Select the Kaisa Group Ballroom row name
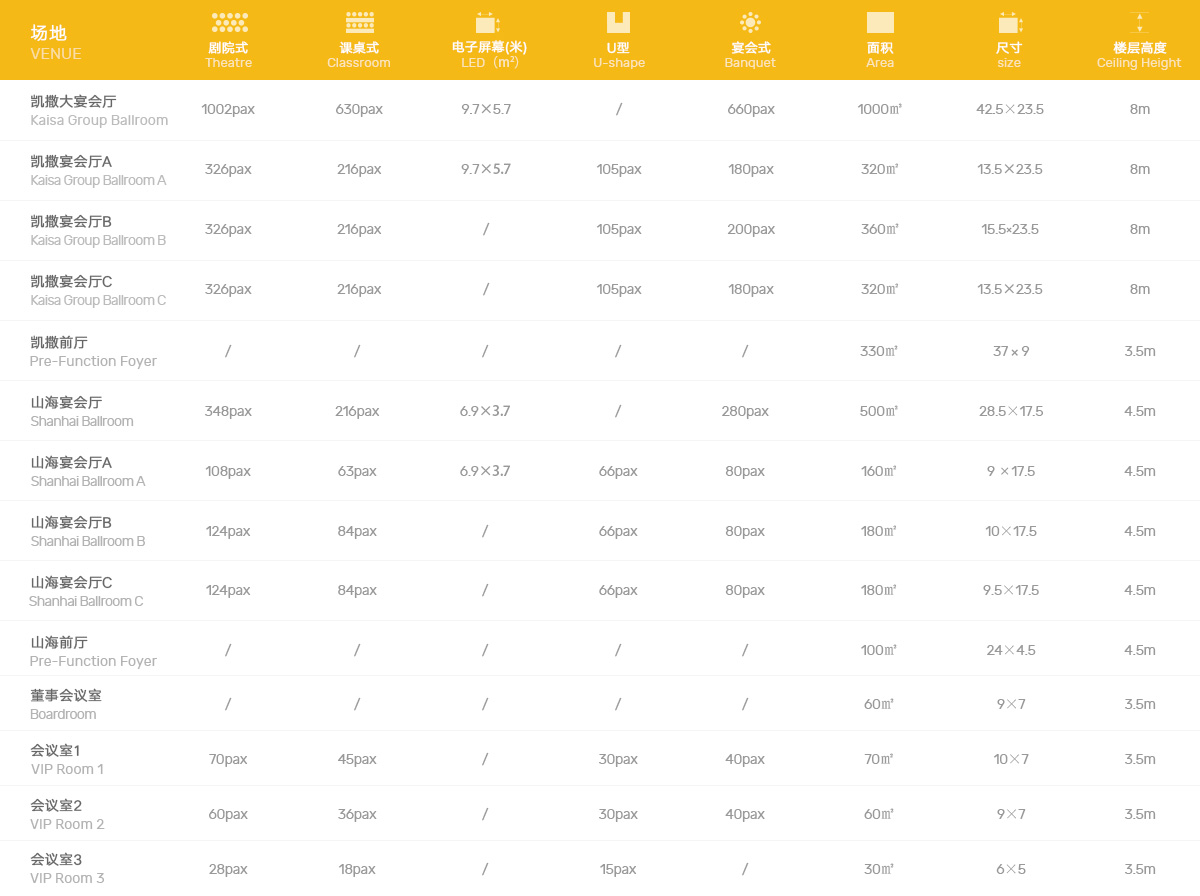The height and width of the screenshot is (896, 1200). (98, 110)
